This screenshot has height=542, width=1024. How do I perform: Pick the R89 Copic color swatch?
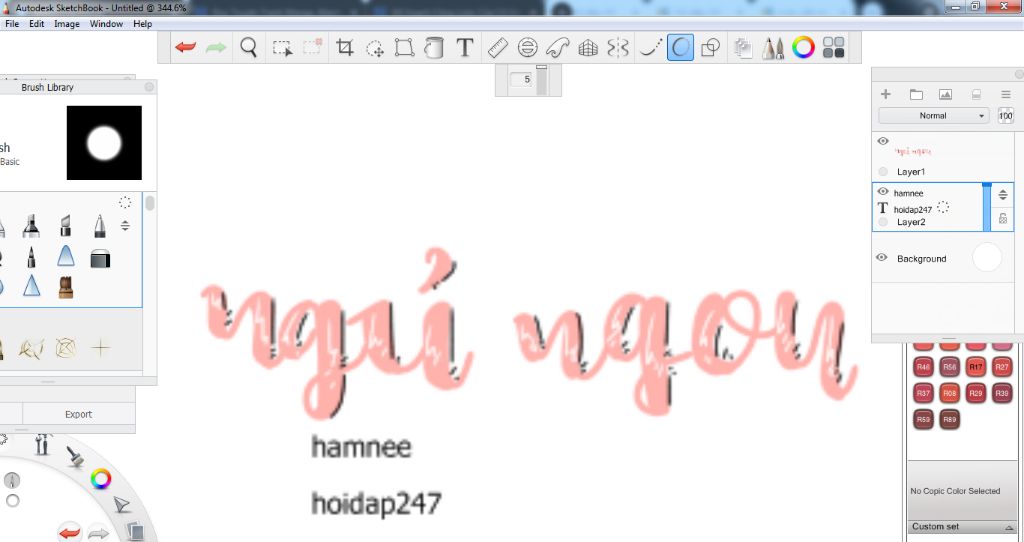[x=950, y=419]
